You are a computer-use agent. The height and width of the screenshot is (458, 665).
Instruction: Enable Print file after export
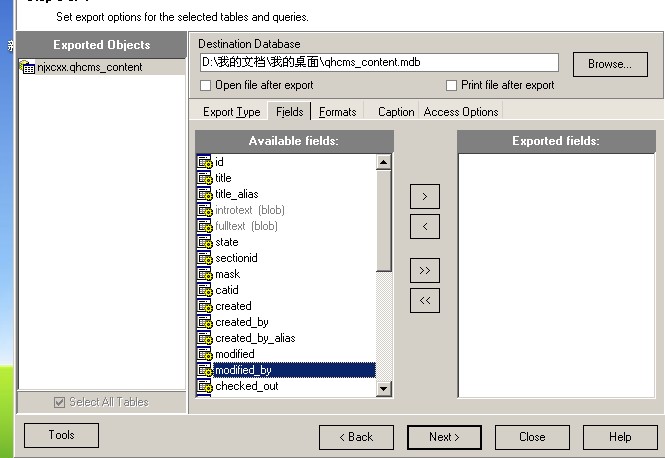(x=451, y=86)
